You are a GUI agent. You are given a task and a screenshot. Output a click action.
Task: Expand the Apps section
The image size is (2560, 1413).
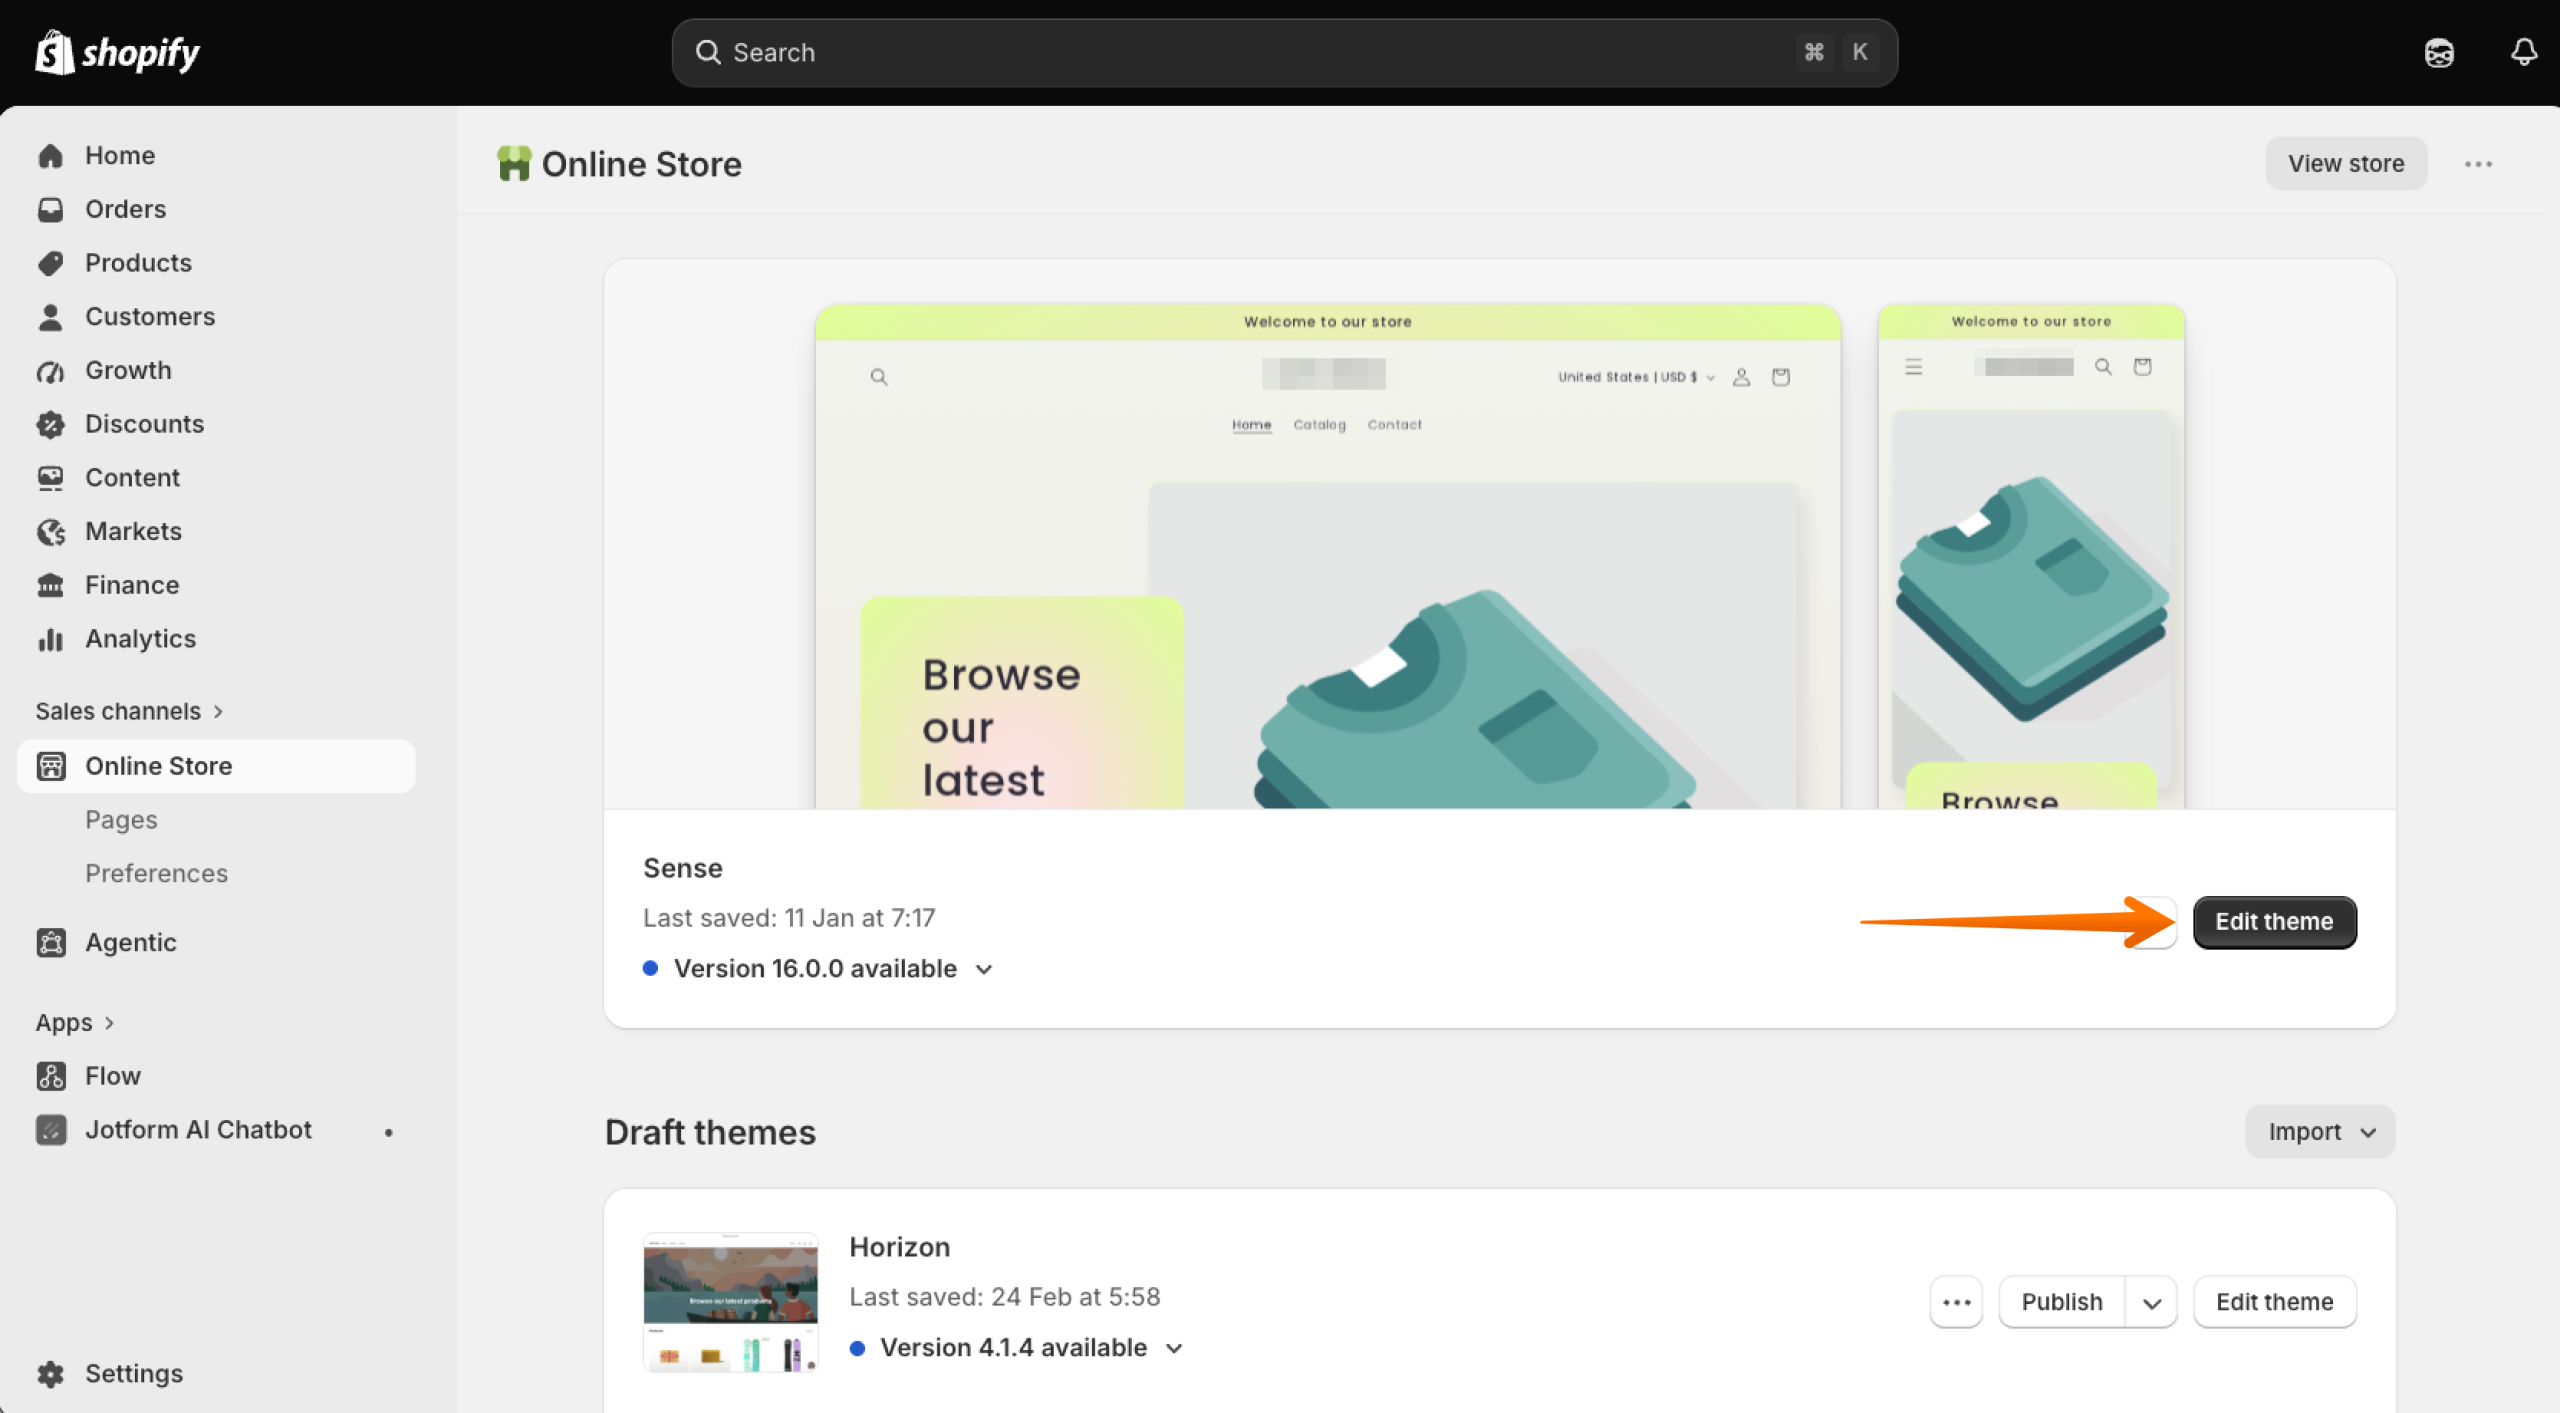[75, 1022]
